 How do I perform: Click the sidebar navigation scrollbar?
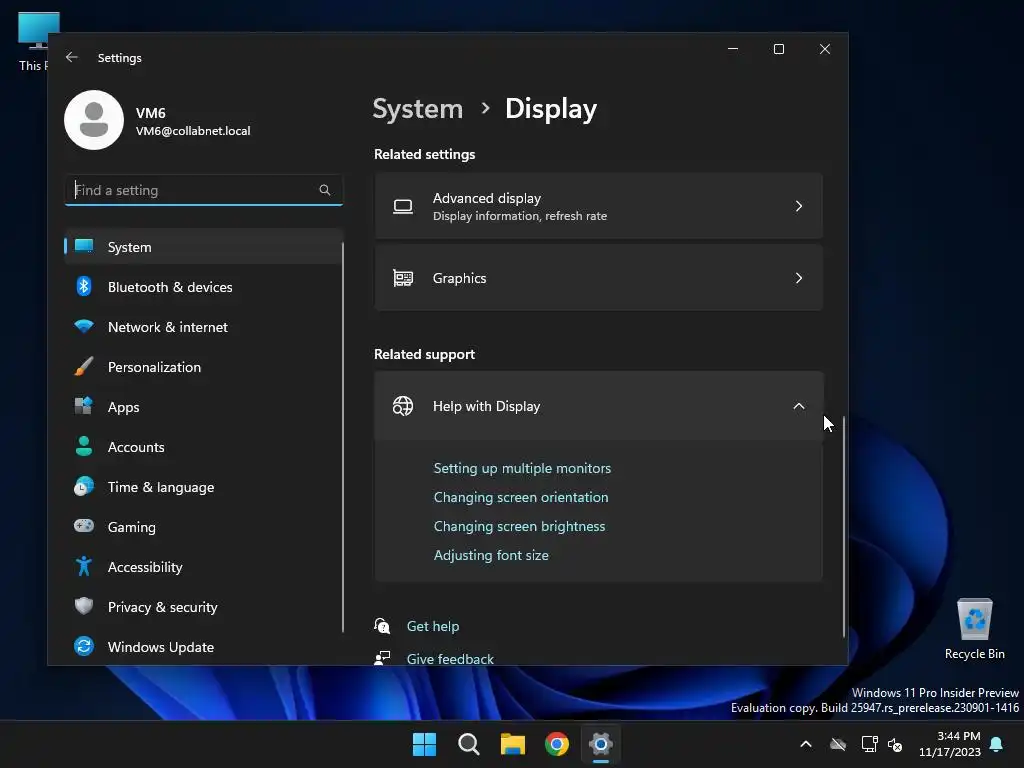point(343,438)
